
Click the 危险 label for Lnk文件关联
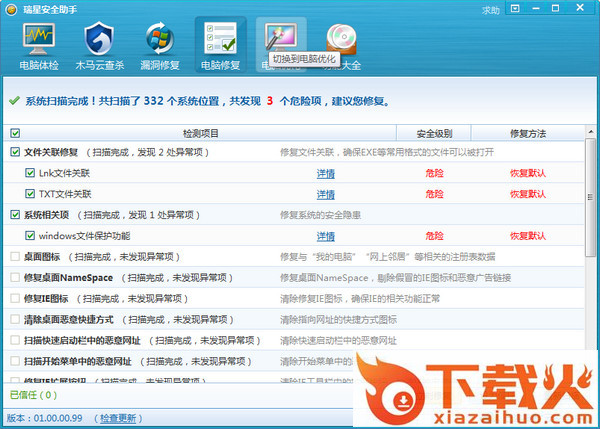(434, 173)
